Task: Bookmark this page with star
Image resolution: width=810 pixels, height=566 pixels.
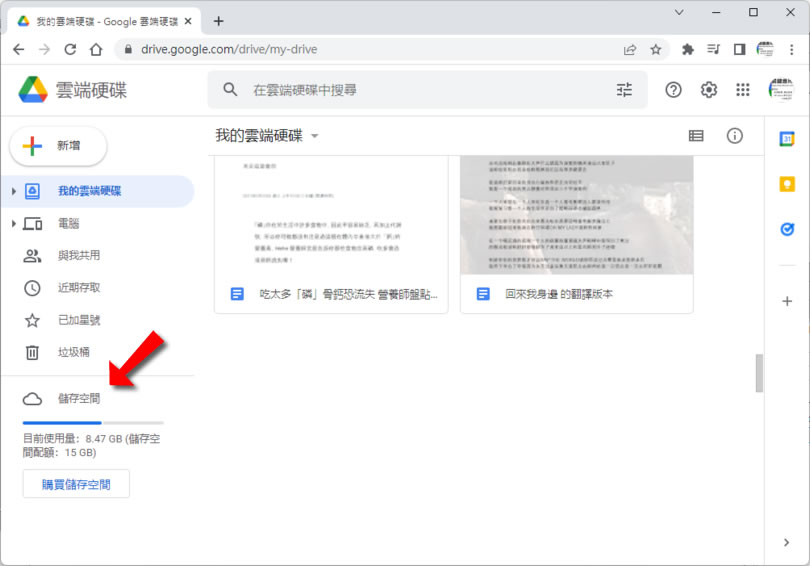Action: (656, 50)
